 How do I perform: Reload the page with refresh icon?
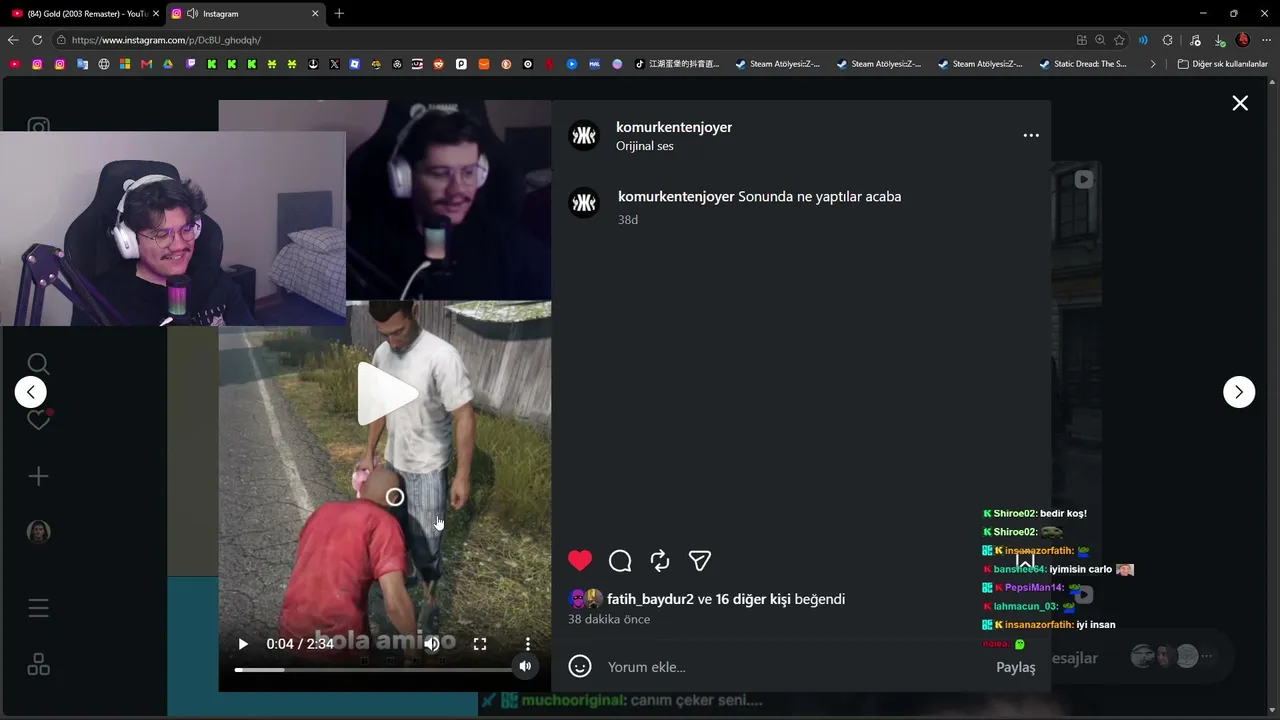click(37, 40)
